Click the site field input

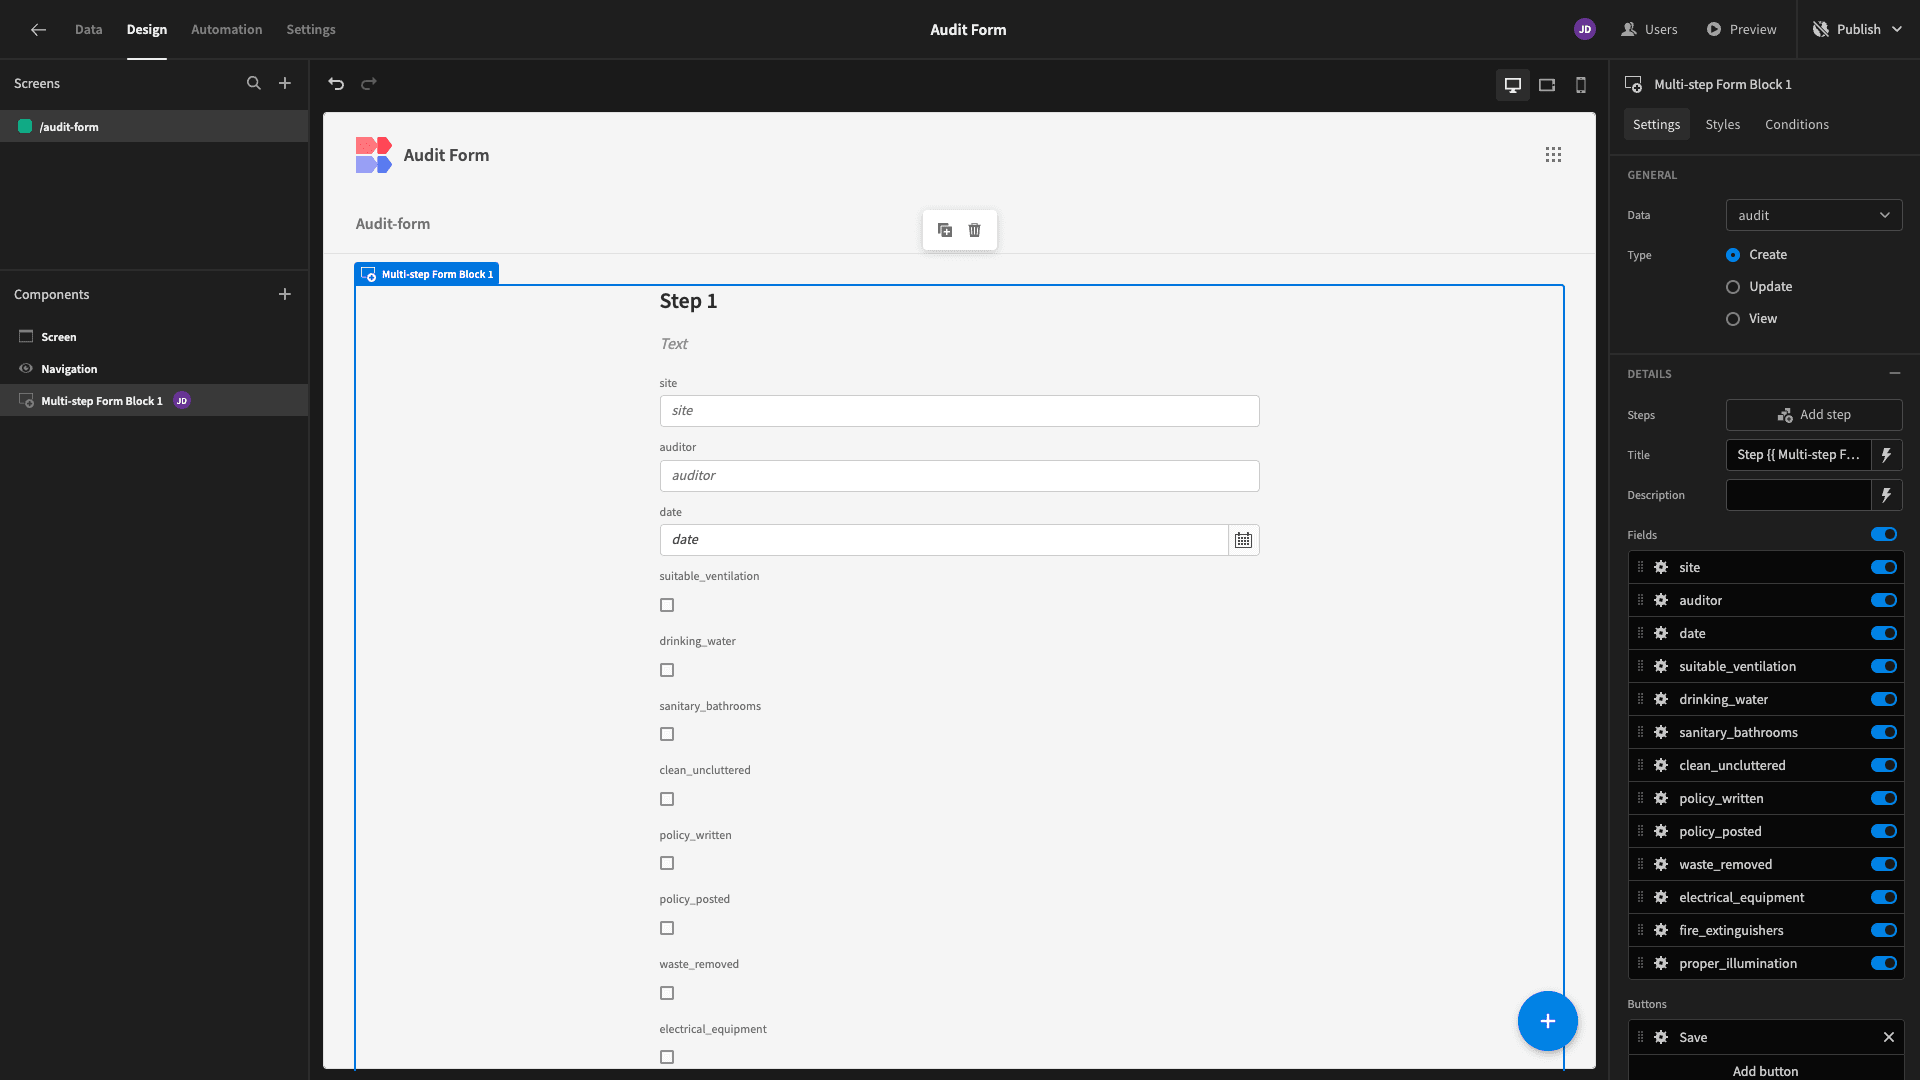coord(959,410)
